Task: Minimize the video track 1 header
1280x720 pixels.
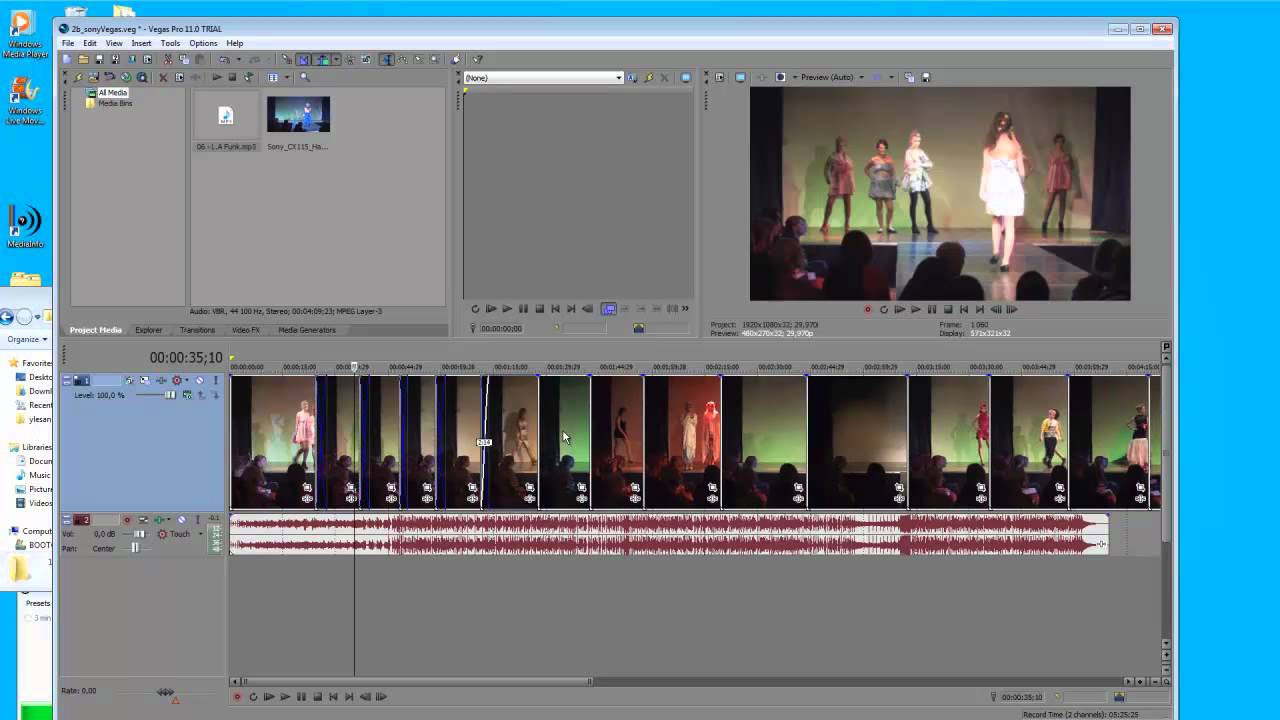Action: (67, 380)
